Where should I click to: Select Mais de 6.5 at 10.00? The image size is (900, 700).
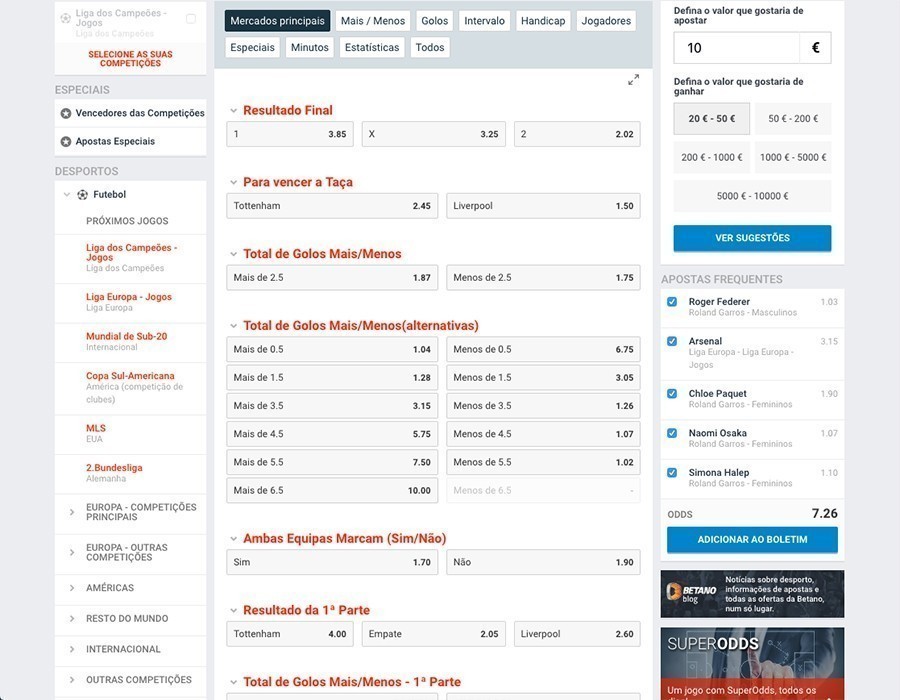(332, 491)
